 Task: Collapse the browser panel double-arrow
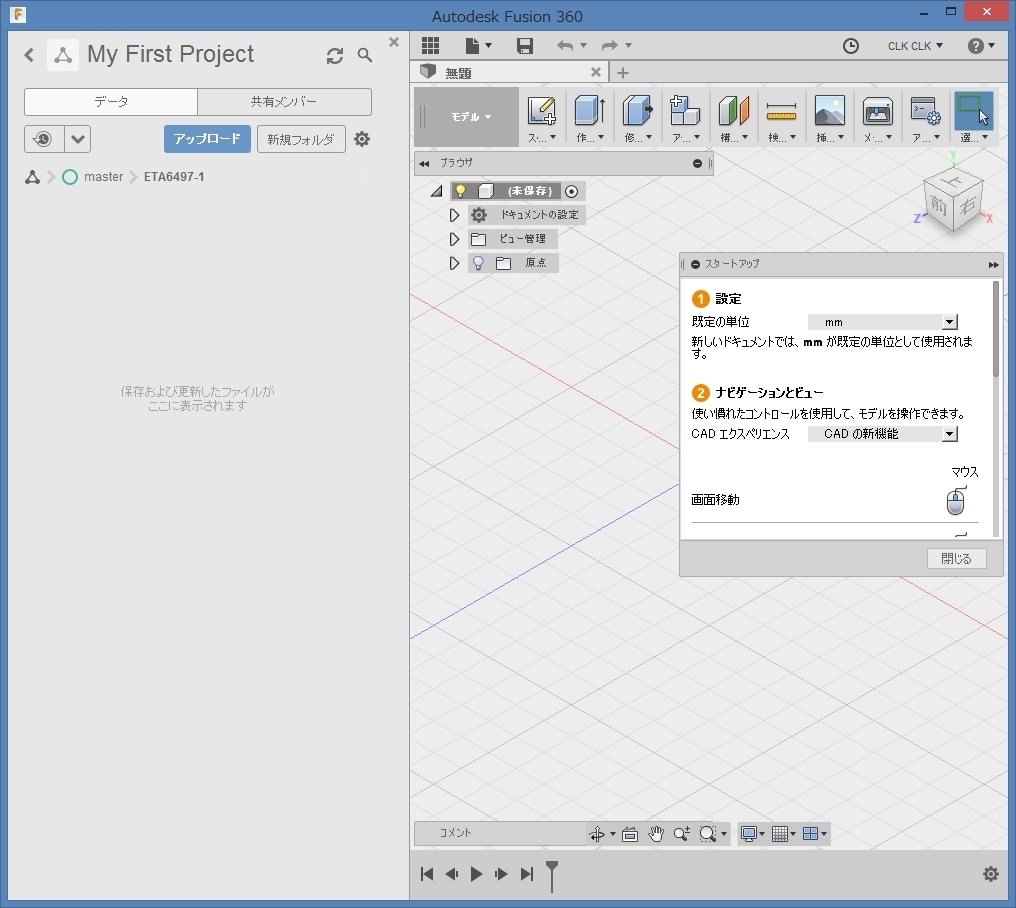click(x=424, y=163)
